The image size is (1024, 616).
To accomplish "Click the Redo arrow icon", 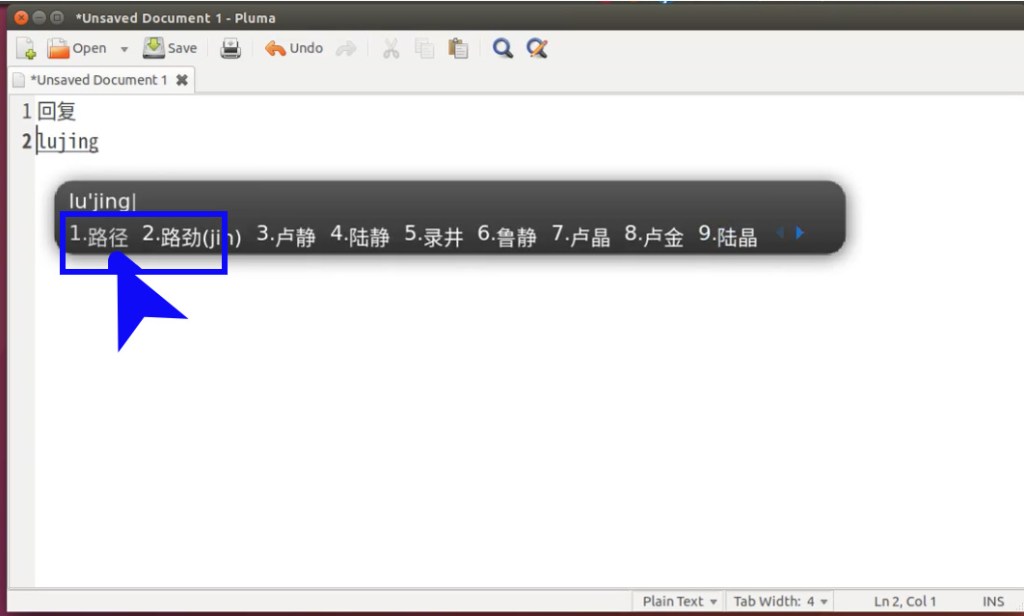I will pos(346,48).
